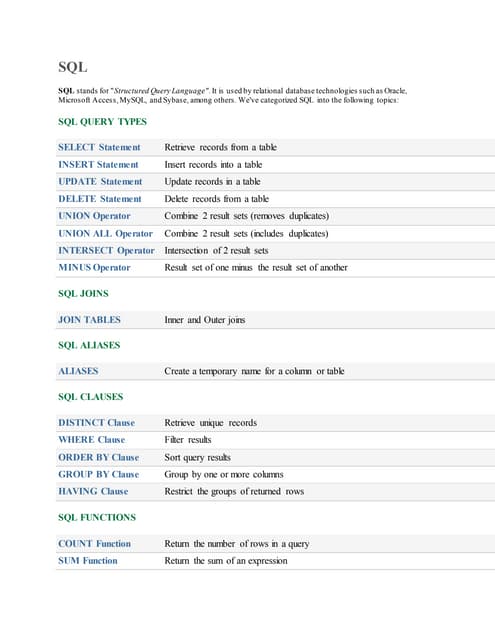Open the UNION ALL Operator link

(x=105, y=233)
